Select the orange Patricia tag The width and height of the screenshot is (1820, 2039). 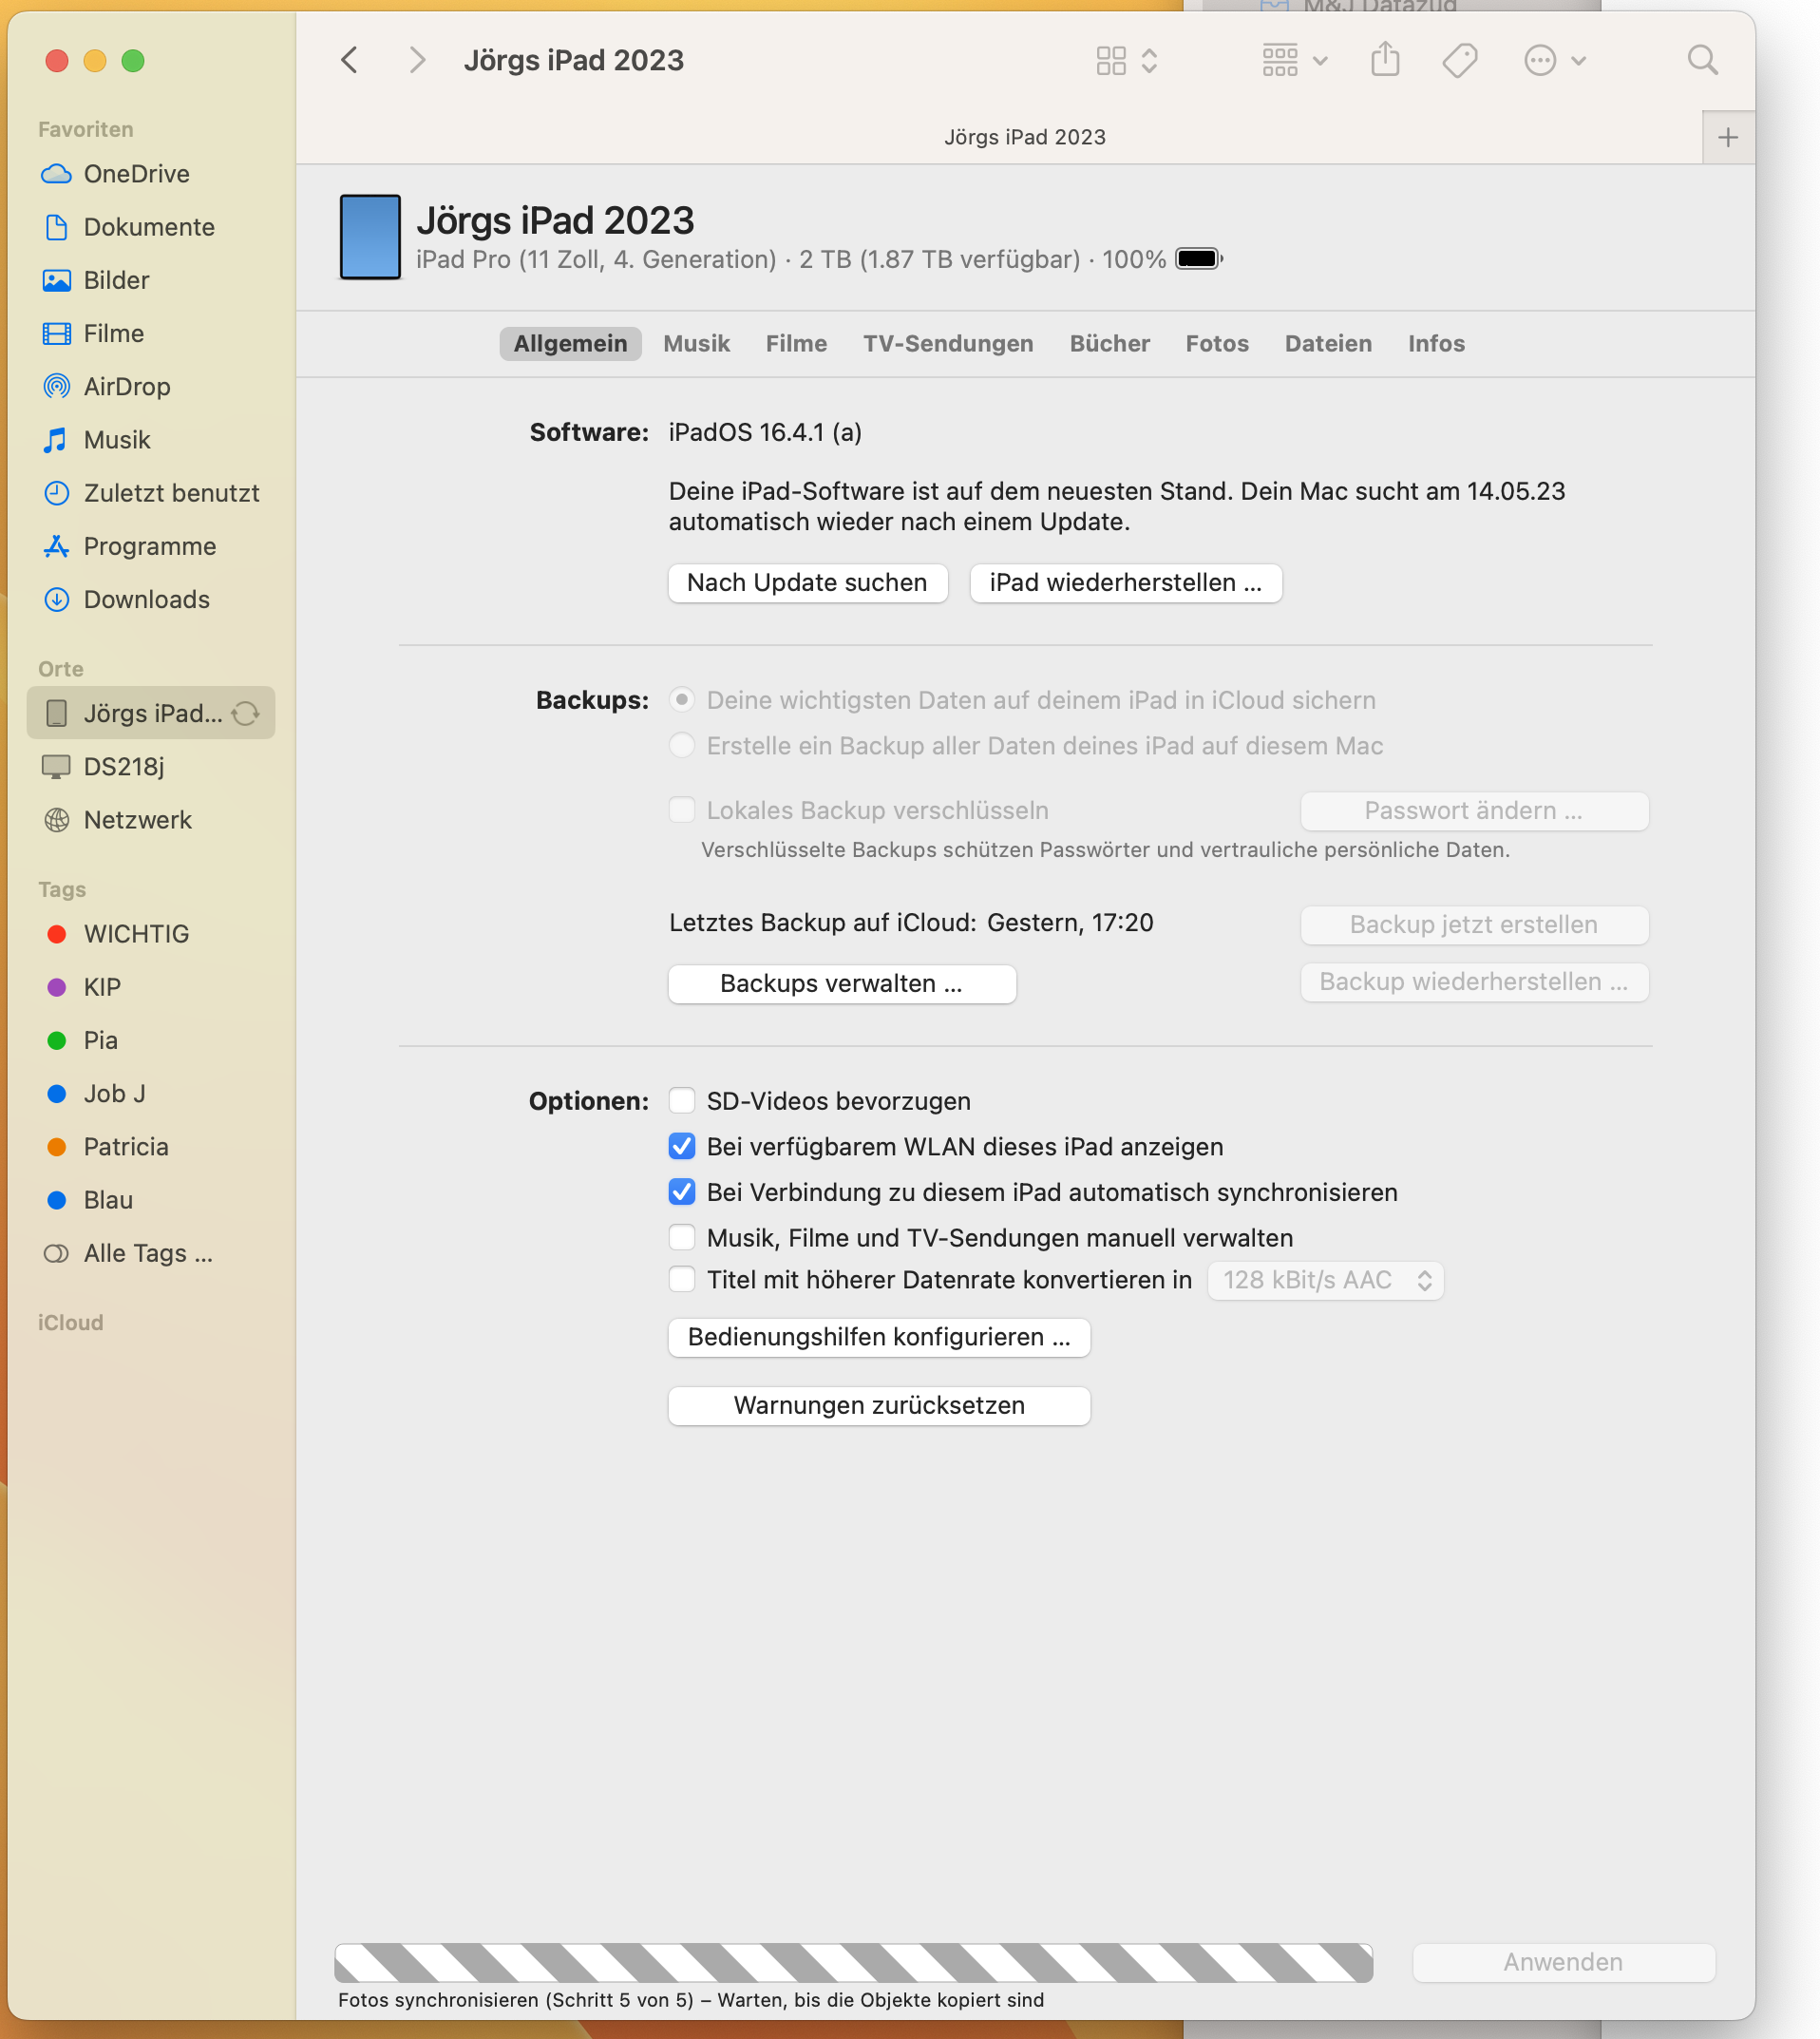(x=151, y=1147)
